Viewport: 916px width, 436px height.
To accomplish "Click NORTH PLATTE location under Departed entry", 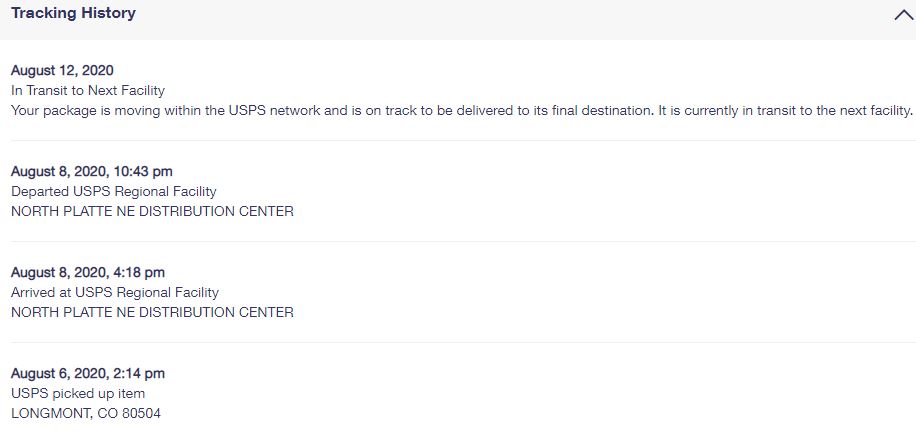I will point(152,211).
